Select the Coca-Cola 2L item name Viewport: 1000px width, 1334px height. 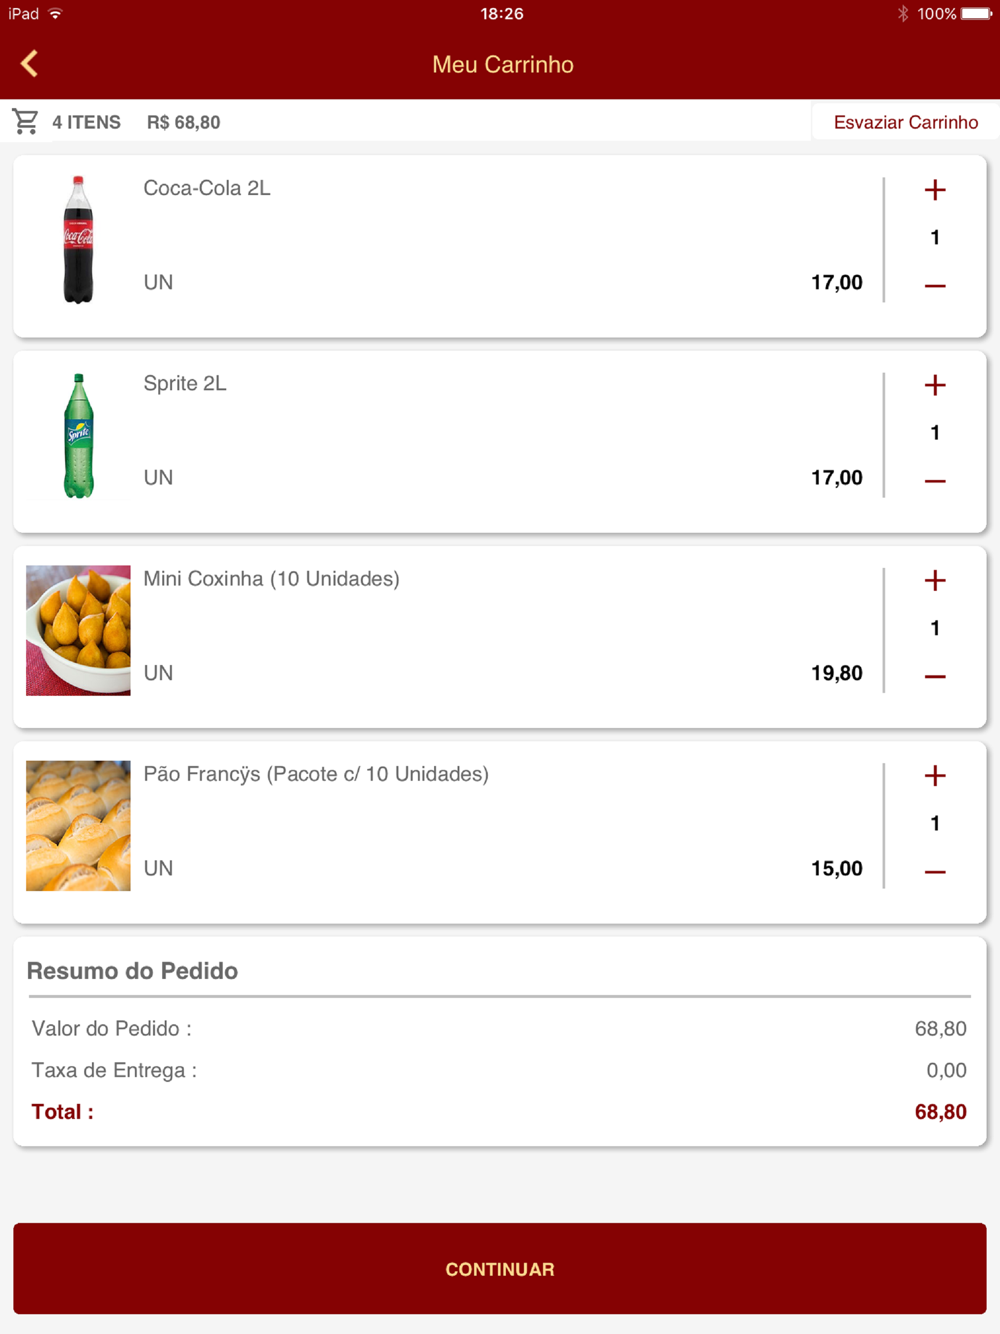(207, 188)
